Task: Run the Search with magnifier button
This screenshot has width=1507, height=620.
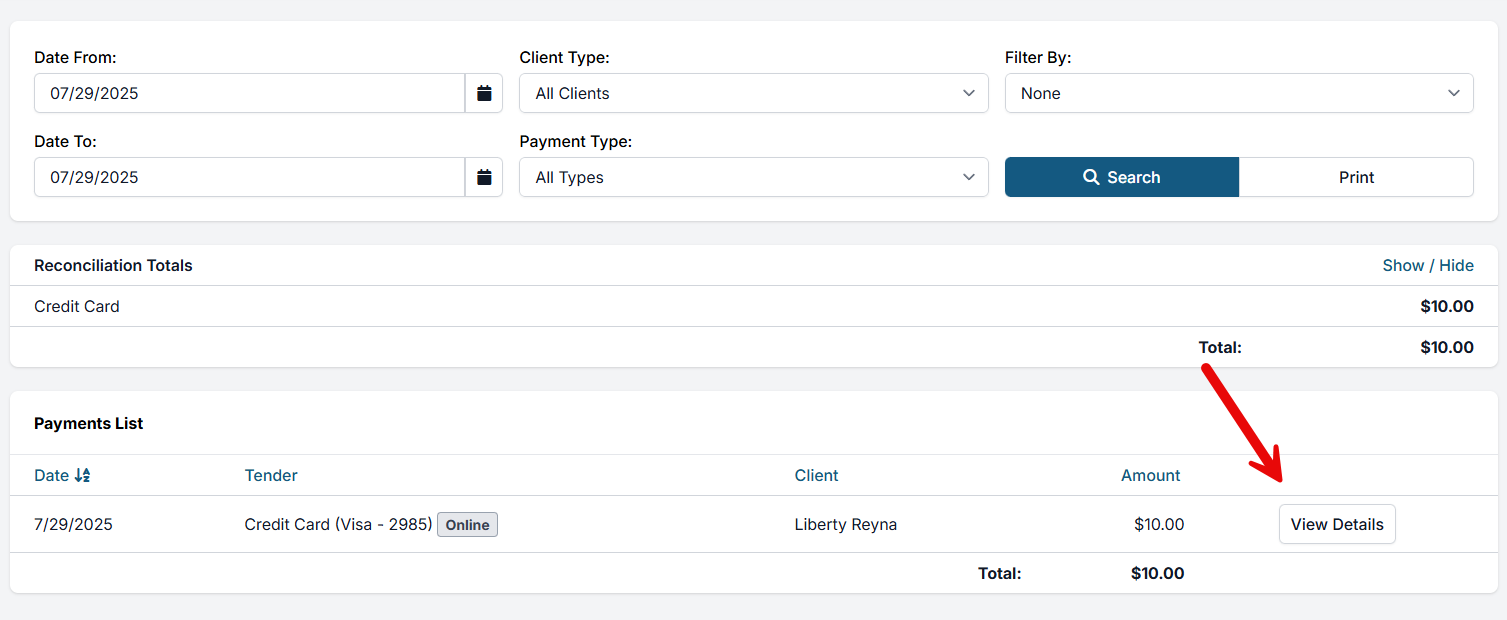Action: 1121,177
